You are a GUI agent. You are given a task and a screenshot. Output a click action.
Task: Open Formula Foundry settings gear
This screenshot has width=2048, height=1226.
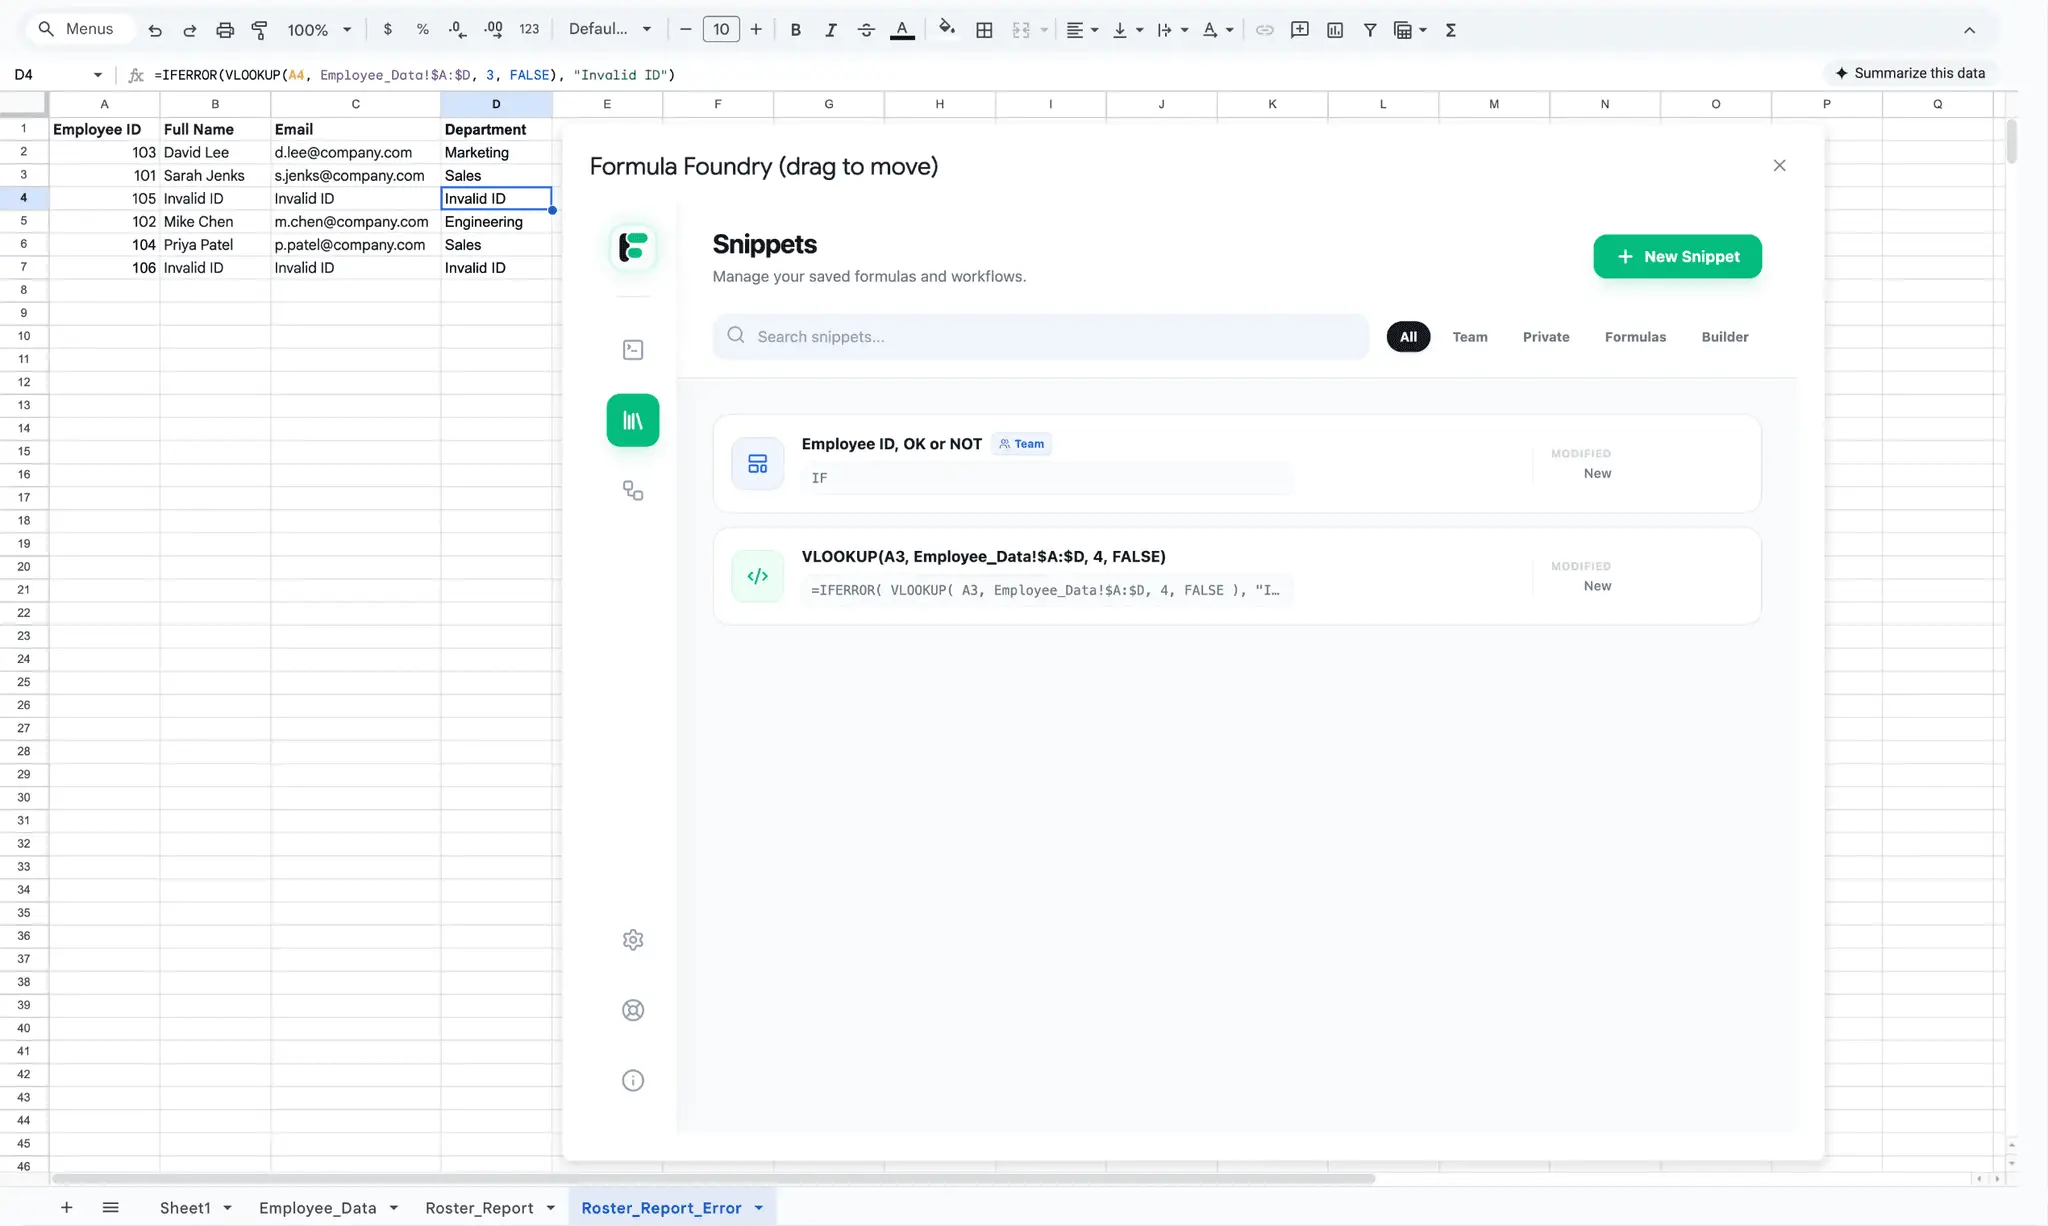click(x=633, y=940)
